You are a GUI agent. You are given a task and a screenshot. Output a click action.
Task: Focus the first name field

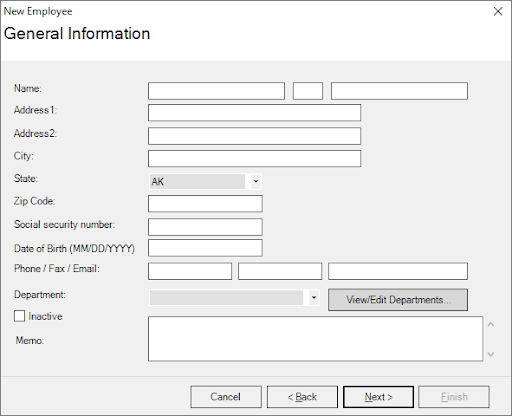pos(216,91)
